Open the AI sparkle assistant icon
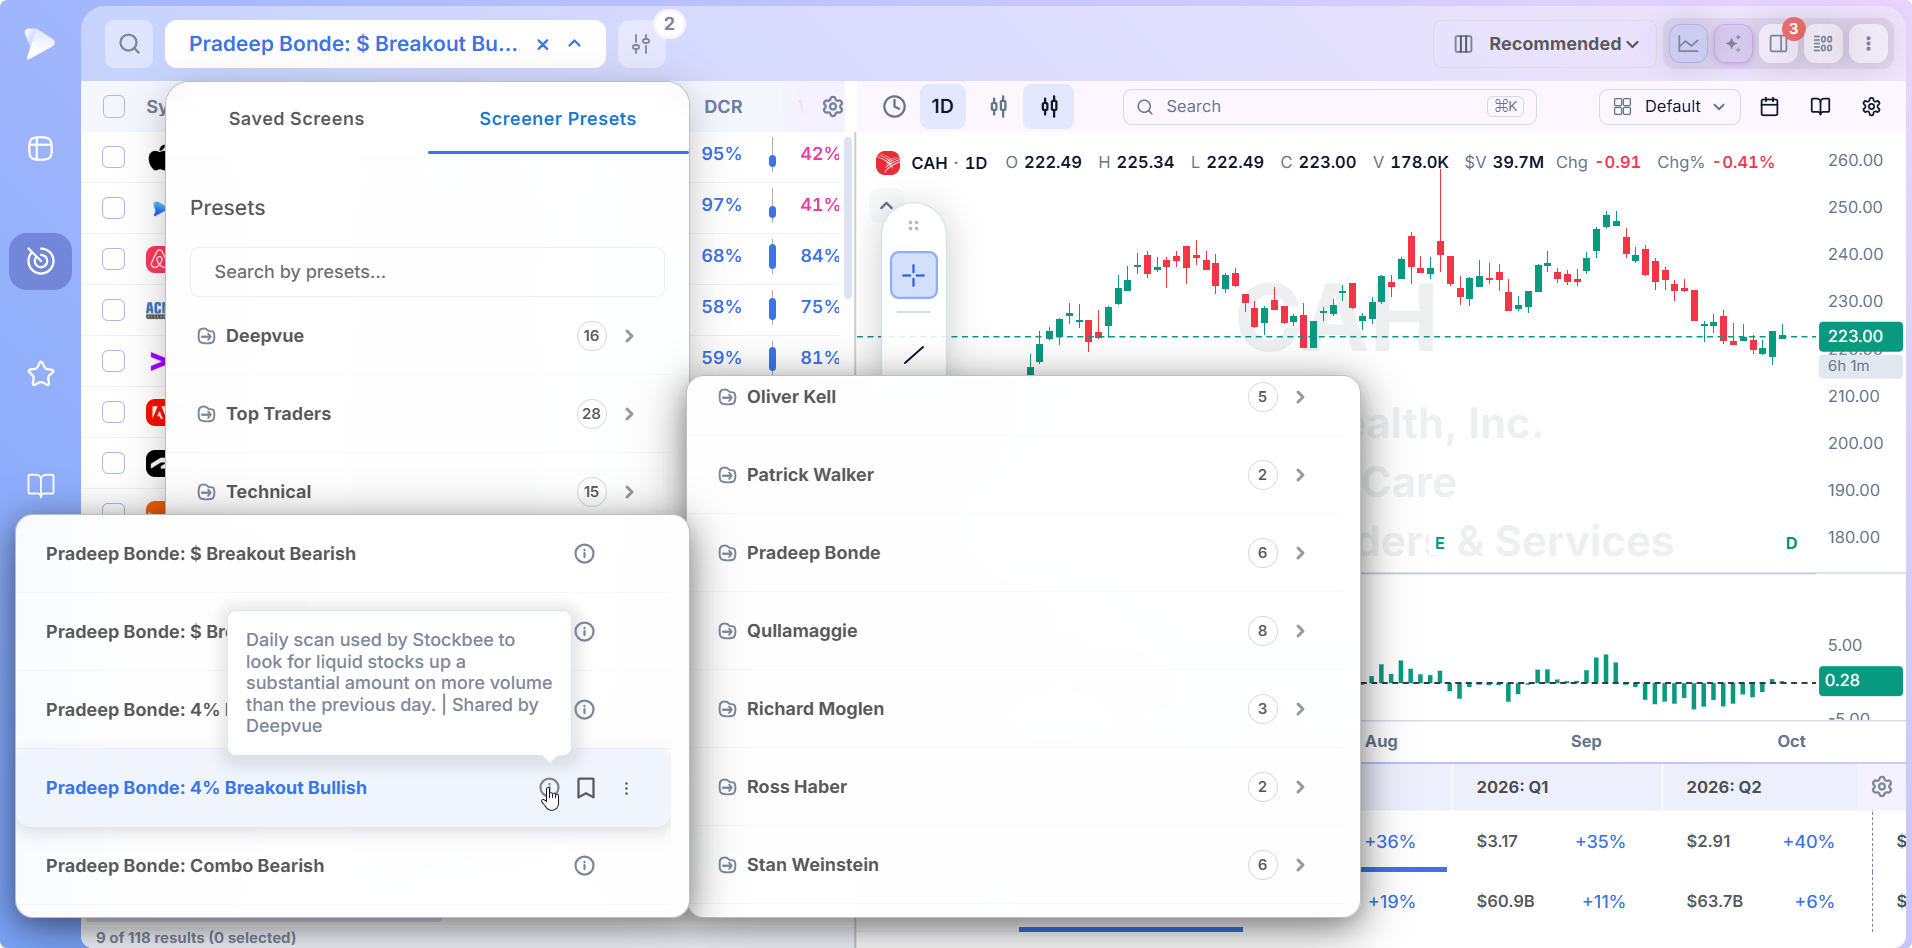The height and width of the screenshot is (948, 1912). (x=1733, y=44)
